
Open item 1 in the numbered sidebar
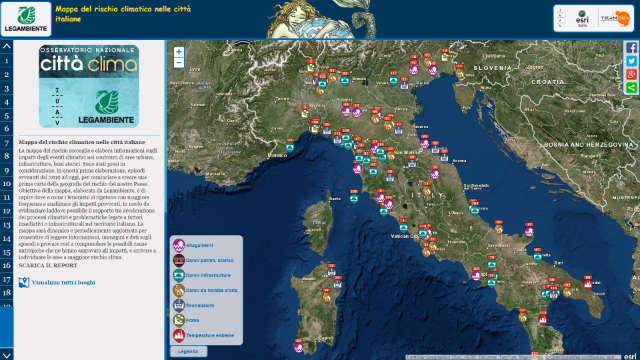7,61
